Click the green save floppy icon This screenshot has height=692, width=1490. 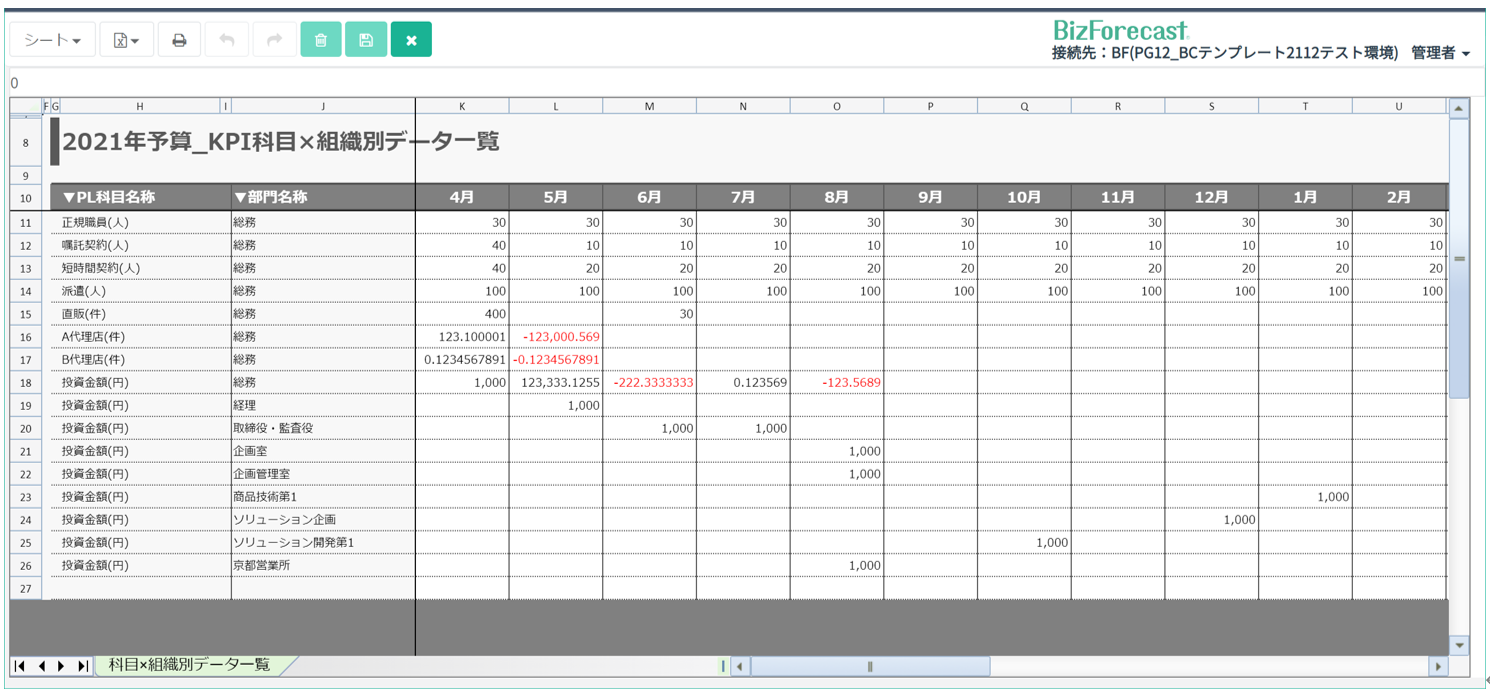coord(366,40)
